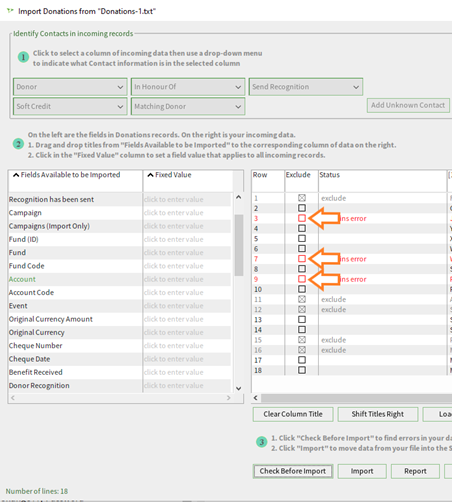Open the Soft Credit dropdown
The width and height of the screenshot is (452, 502).
(70, 106)
